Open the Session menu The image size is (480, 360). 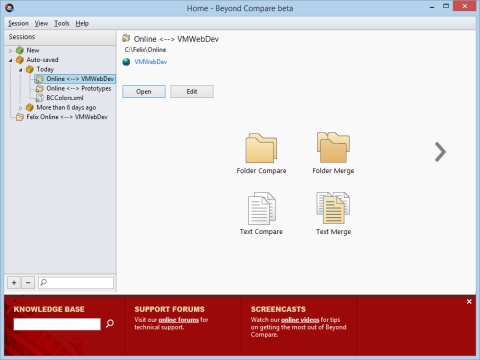(x=18, y=23)
